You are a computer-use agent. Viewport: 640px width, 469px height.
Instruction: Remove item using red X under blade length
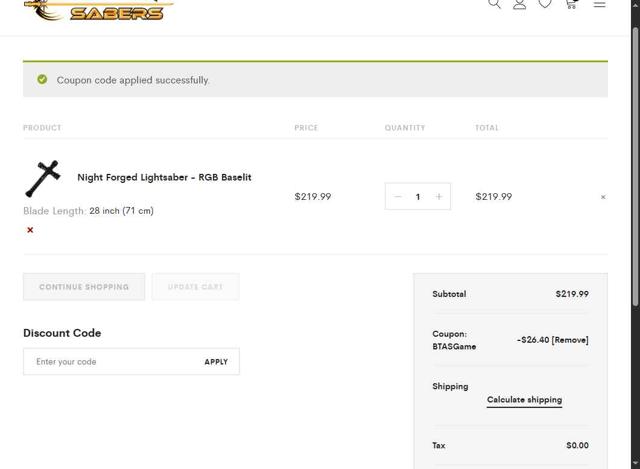click(30, 230)
